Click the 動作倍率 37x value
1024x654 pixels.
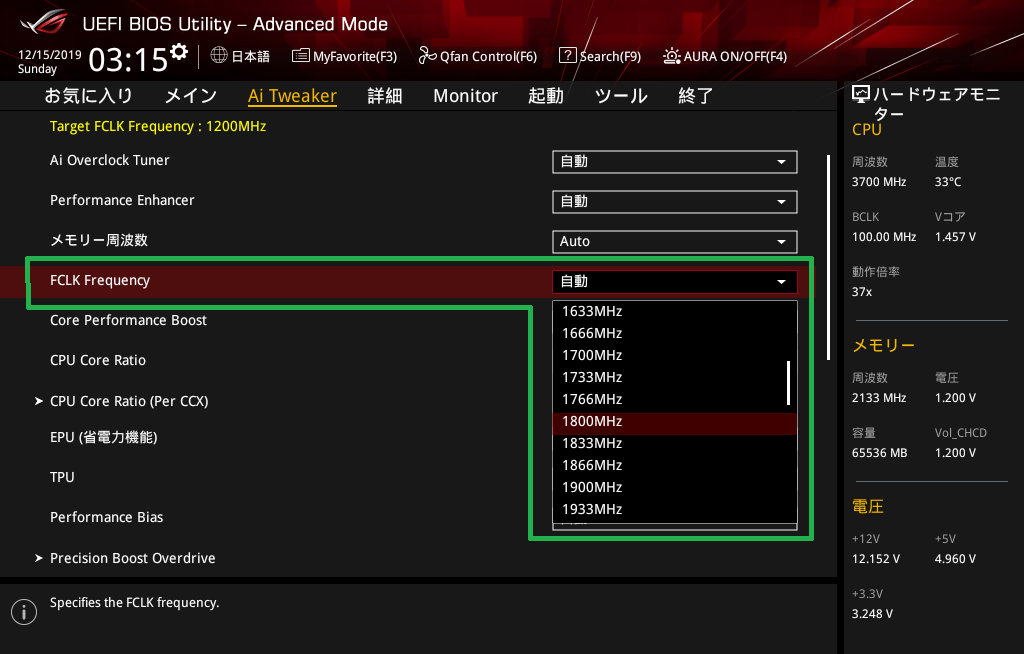pos(861,291)
